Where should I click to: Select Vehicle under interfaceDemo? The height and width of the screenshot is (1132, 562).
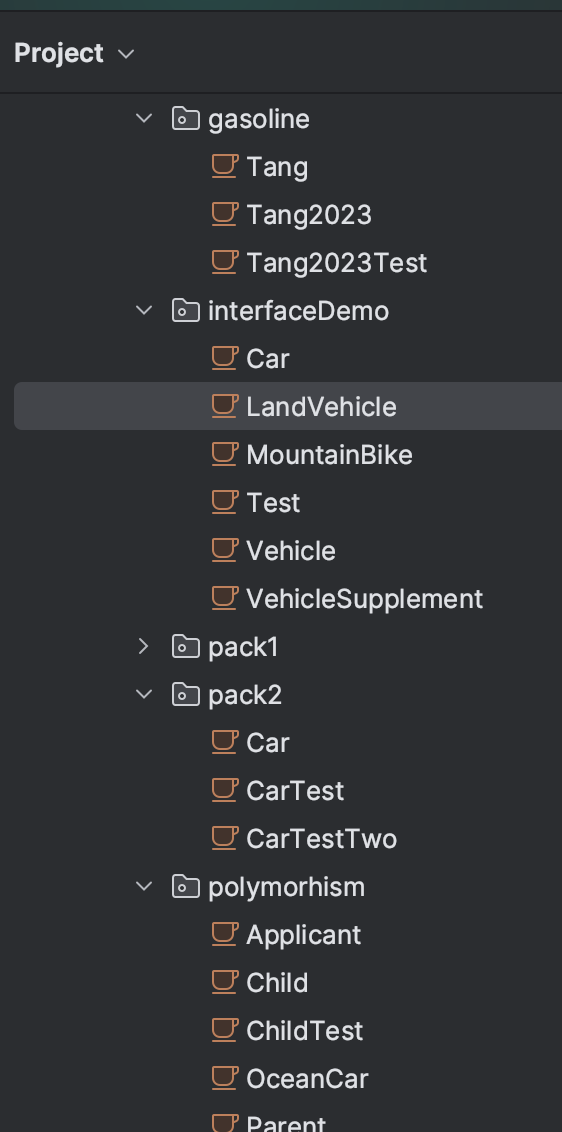(x=290, y=551)
